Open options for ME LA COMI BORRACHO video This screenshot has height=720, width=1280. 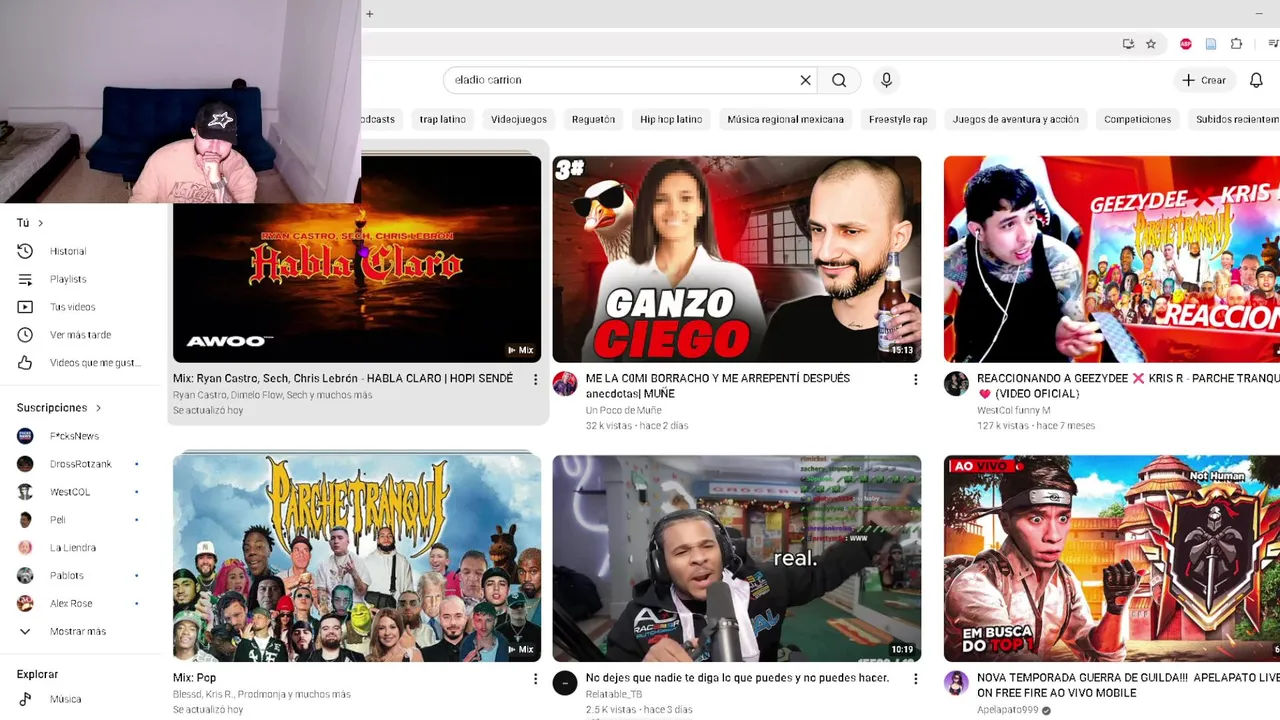click(915, 380)
